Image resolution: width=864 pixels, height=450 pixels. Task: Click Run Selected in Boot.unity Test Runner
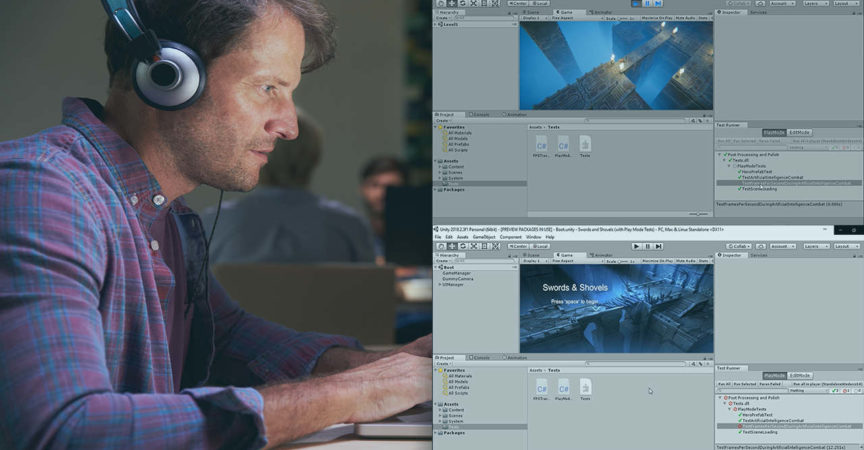click(x=745, y=384)
